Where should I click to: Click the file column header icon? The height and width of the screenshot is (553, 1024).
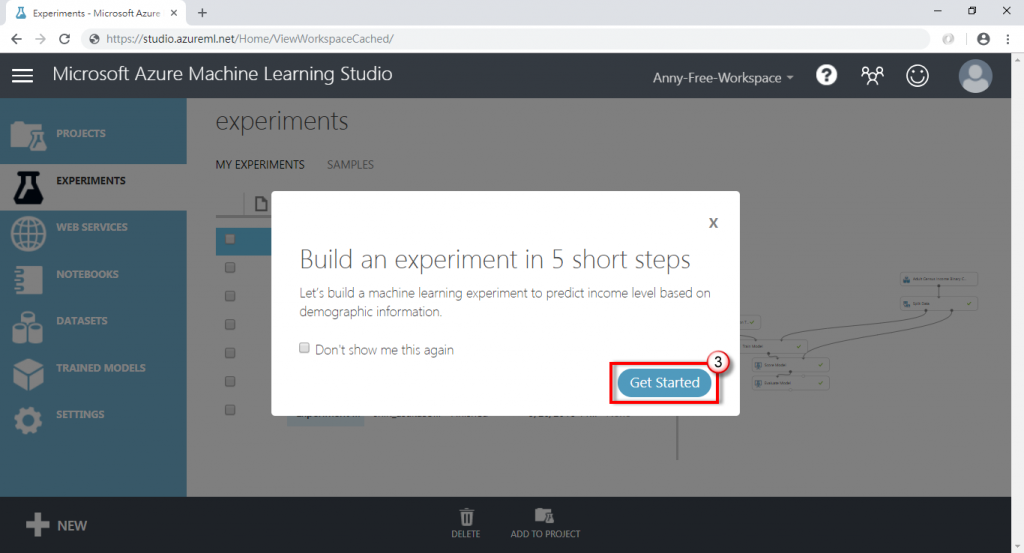[261, 204]
